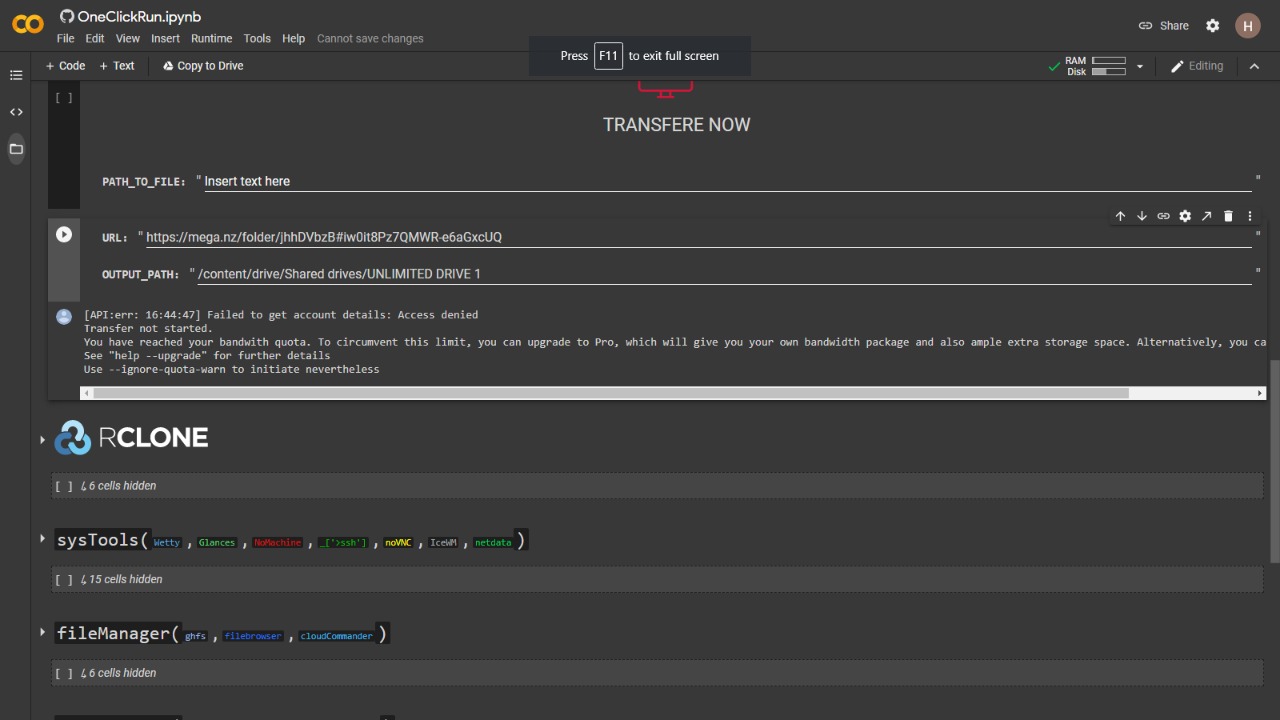The height and width of the screenshot is (720, 1280).
Task: Delete the cell with trash icon
Action: click(1228, 216)
